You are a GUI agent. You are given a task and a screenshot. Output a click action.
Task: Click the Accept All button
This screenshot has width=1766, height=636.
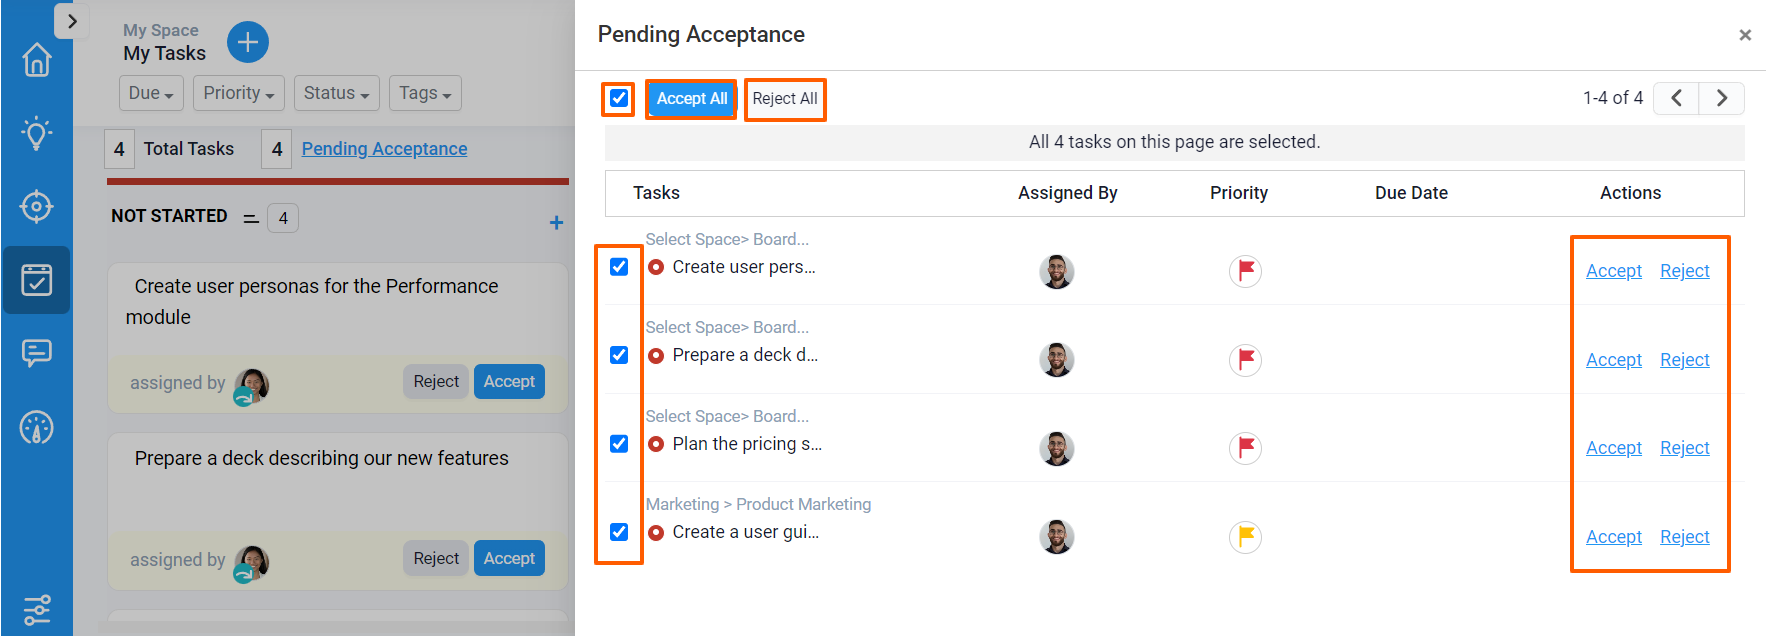pos(690,99)
